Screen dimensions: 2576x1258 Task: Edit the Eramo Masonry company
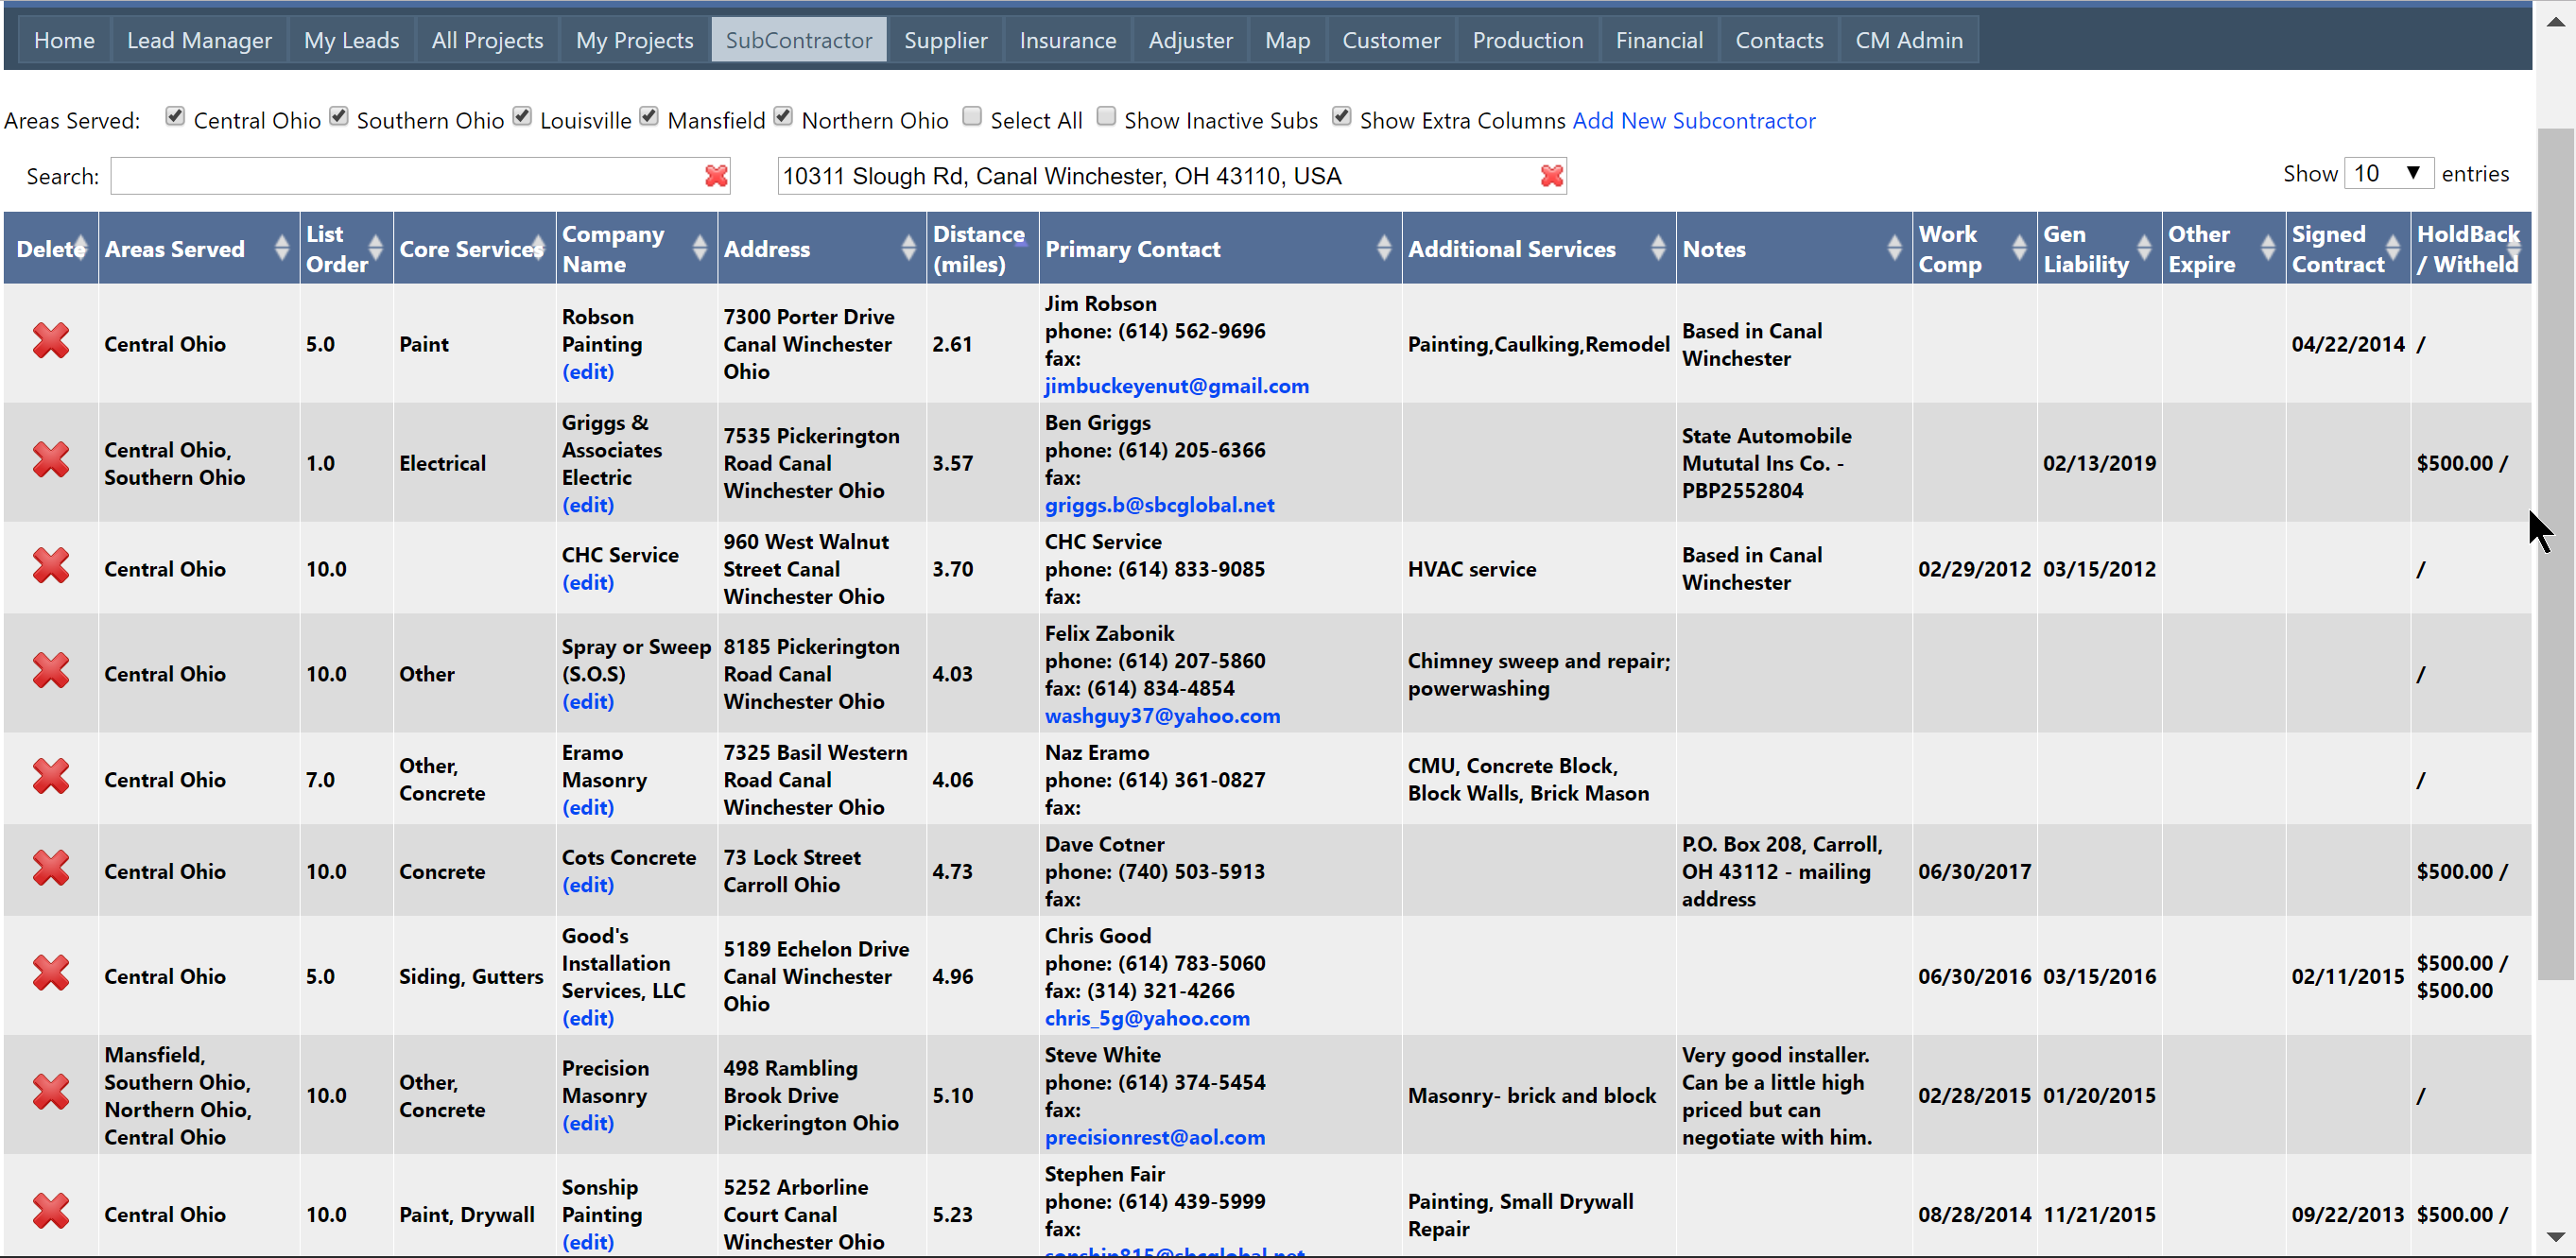[588, 806]
